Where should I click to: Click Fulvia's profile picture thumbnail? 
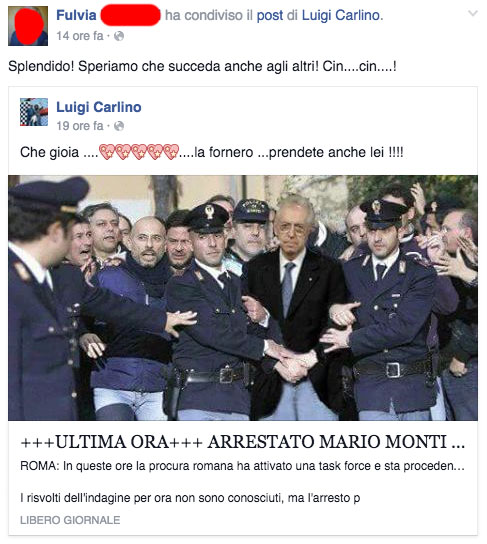pos(28,26)
